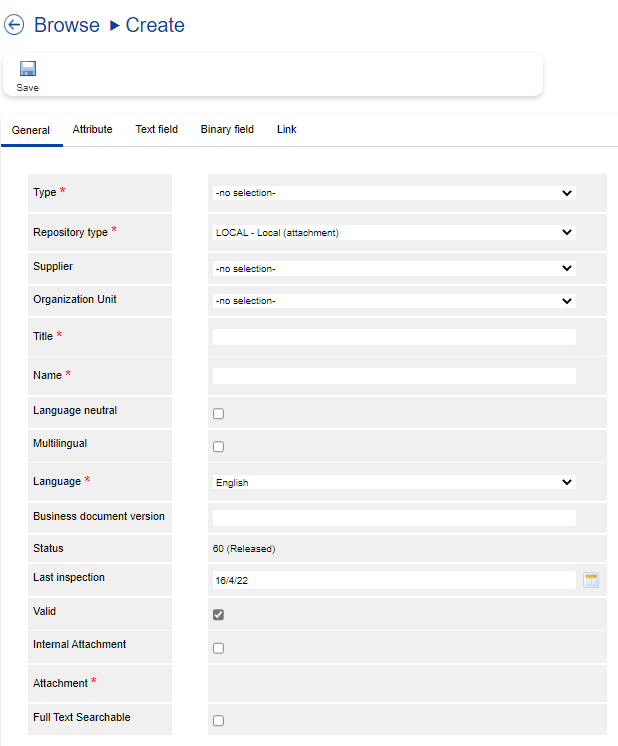Open the Last inspection calendar picker
The height and width of the screenshot is (746, 618).
[x=591, y=580]
